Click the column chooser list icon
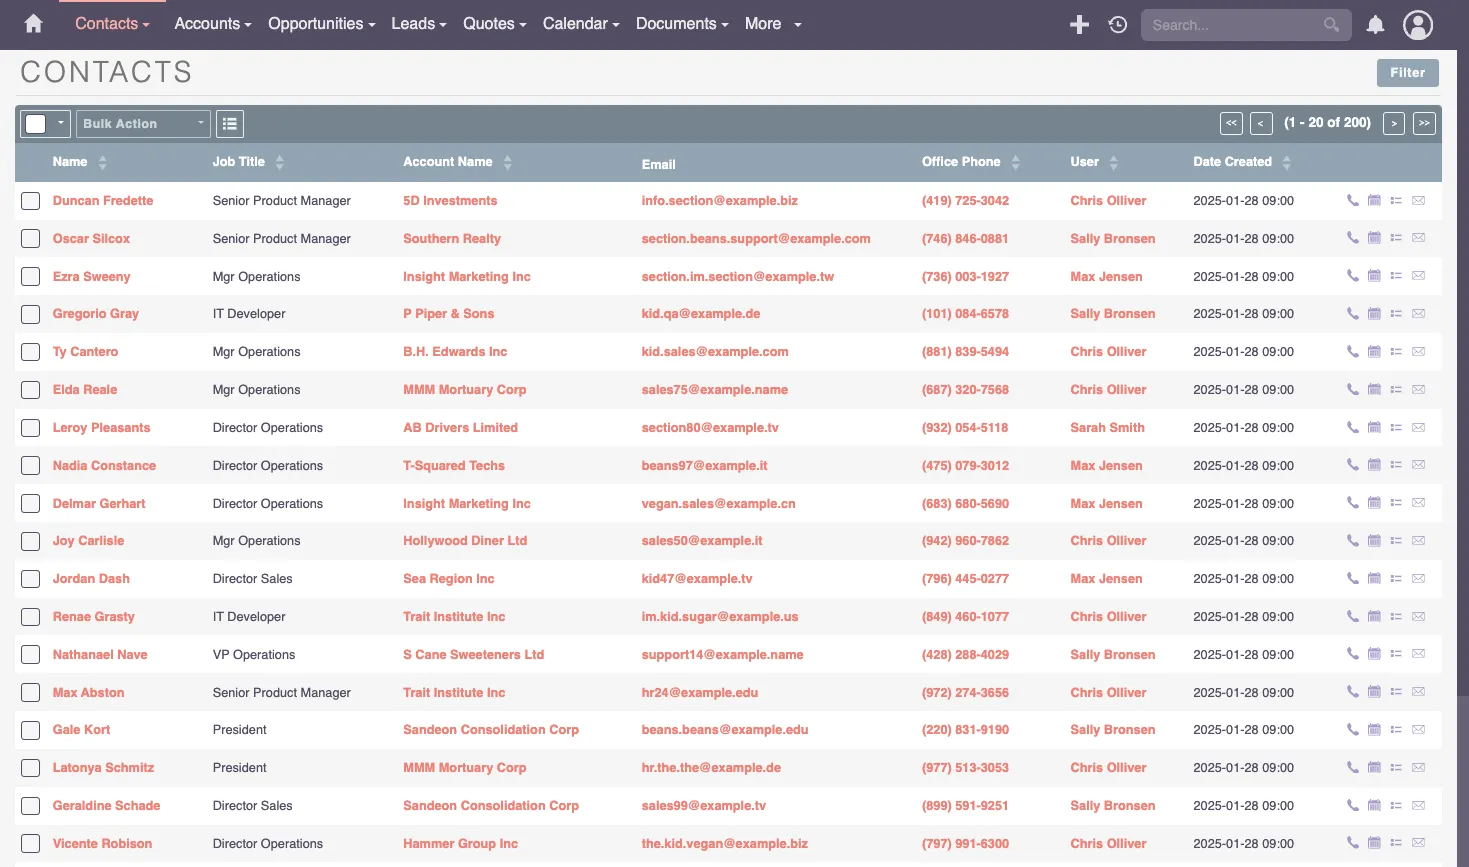The height and width of the screenshot is (867, 1469). click(230, 124)
